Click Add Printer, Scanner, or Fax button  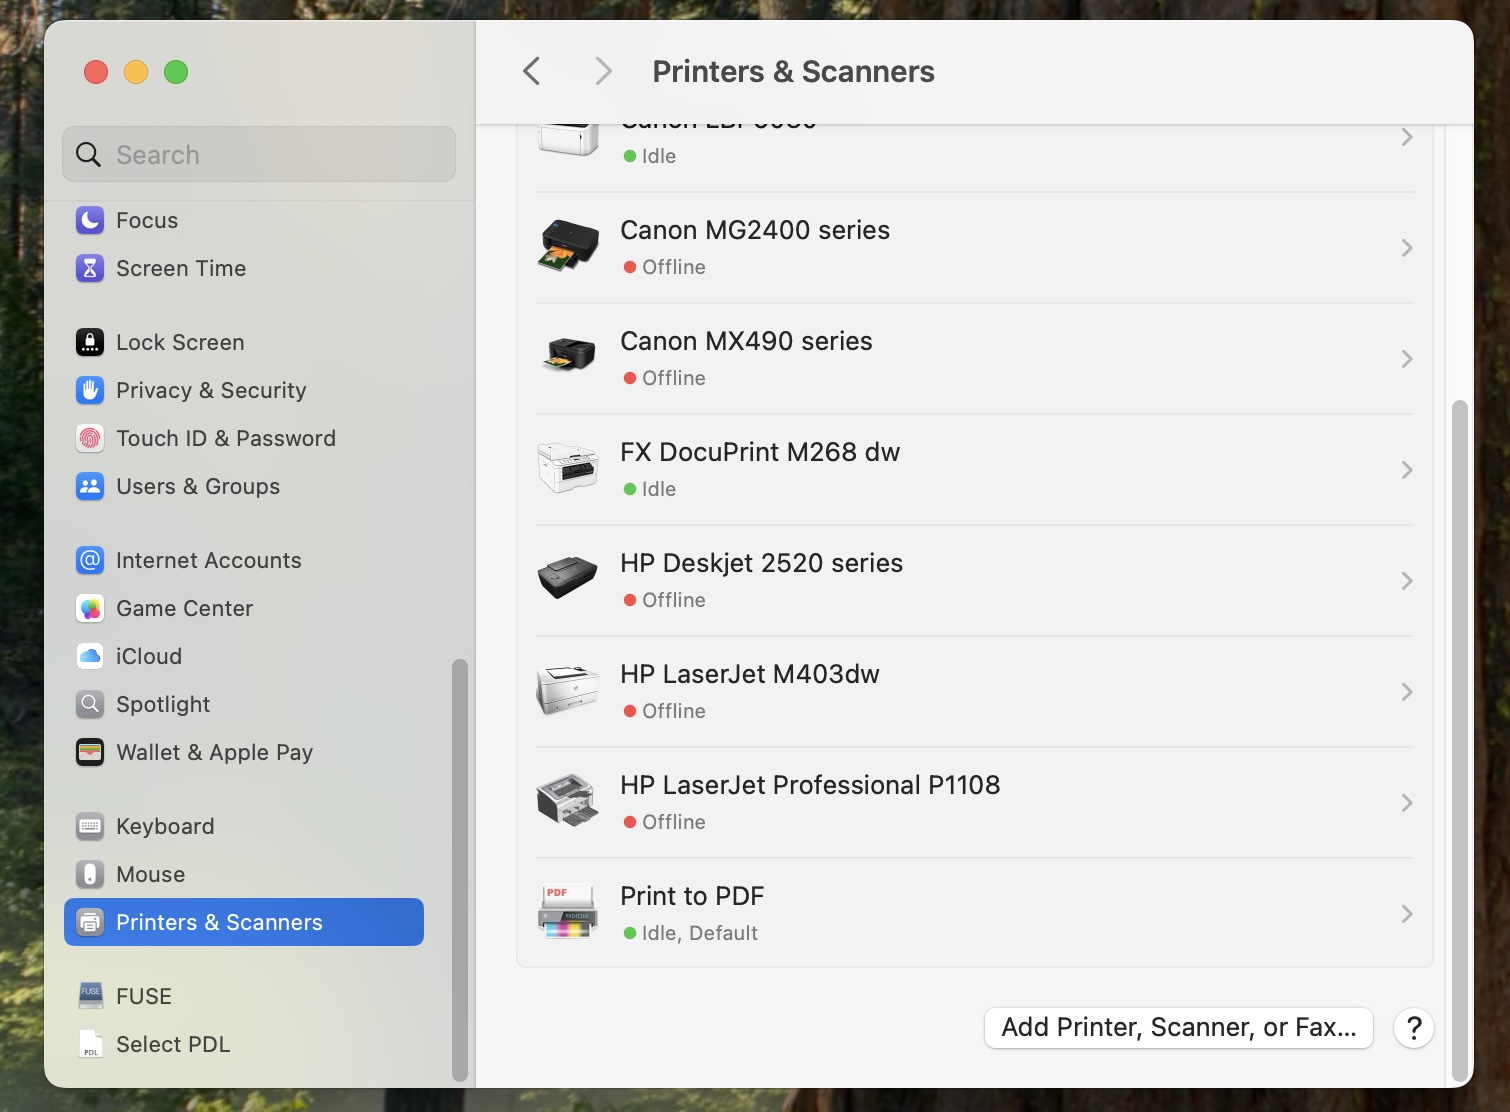pos(1179,1027)
